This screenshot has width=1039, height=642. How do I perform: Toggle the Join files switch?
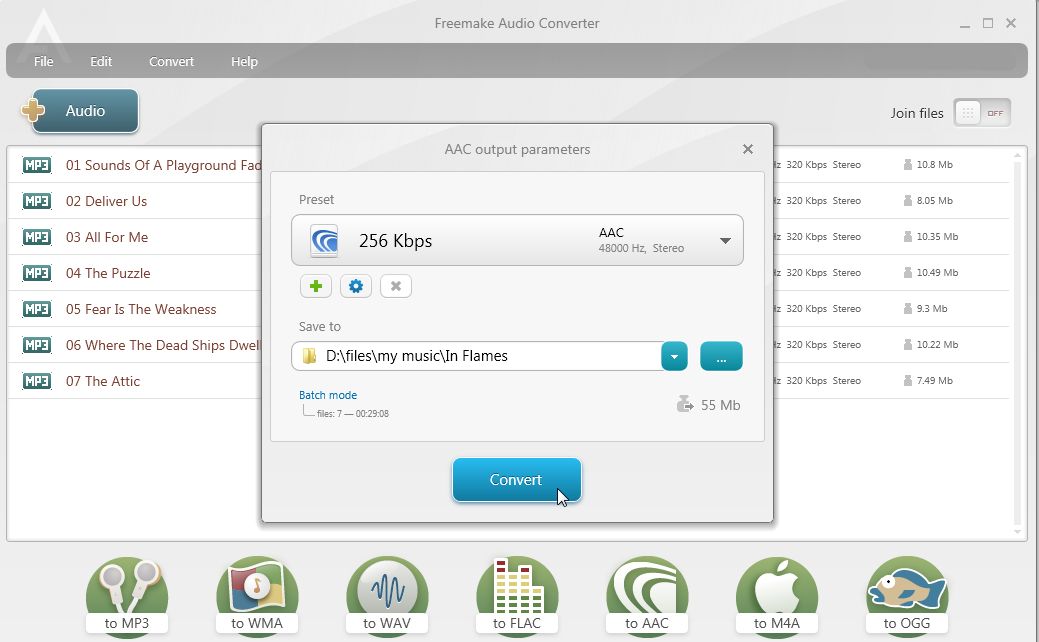tap(982, 113)
